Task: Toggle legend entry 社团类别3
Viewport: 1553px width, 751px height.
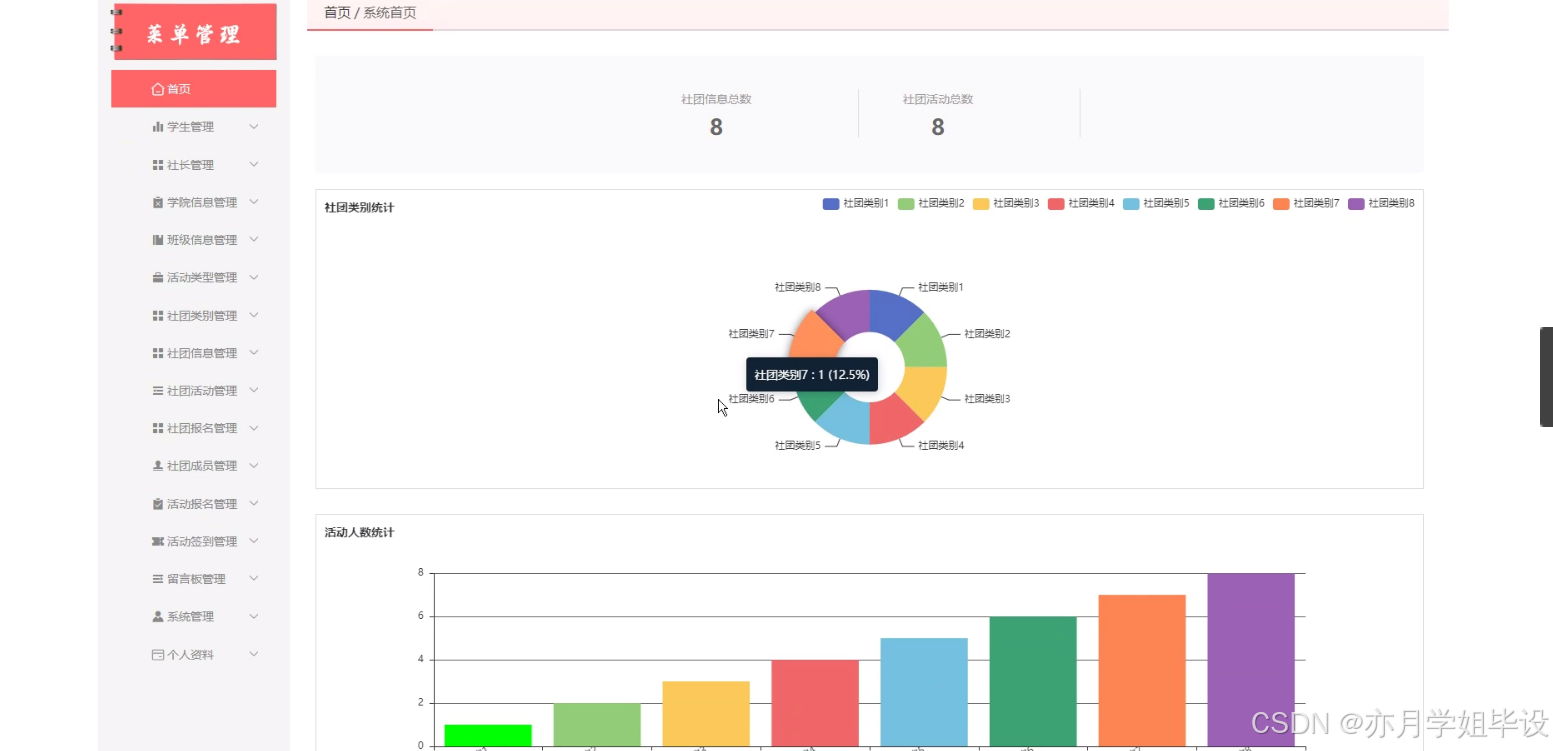Action: pyautogui.click(x=1006, y=203)
